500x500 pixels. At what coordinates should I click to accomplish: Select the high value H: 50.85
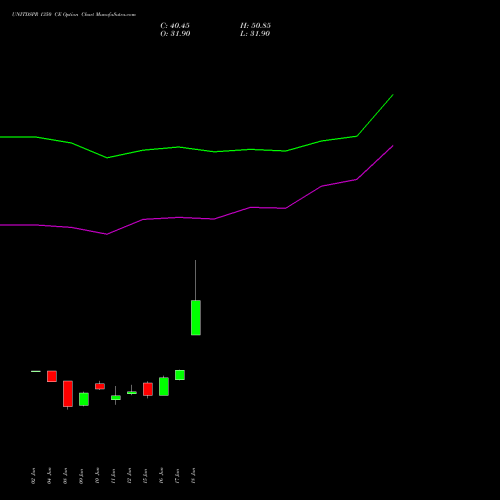click(255, 26)
